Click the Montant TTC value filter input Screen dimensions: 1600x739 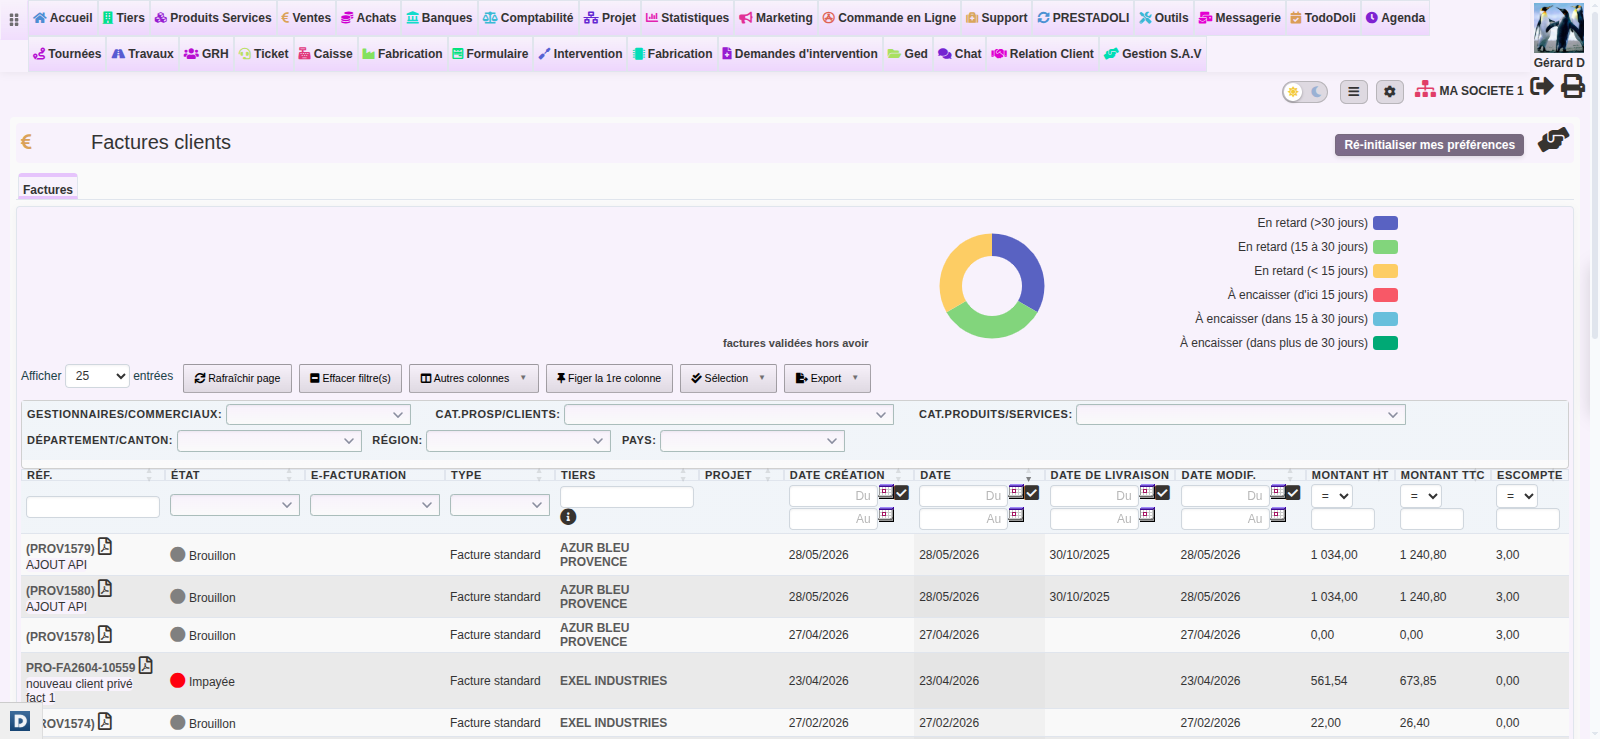1432,519
